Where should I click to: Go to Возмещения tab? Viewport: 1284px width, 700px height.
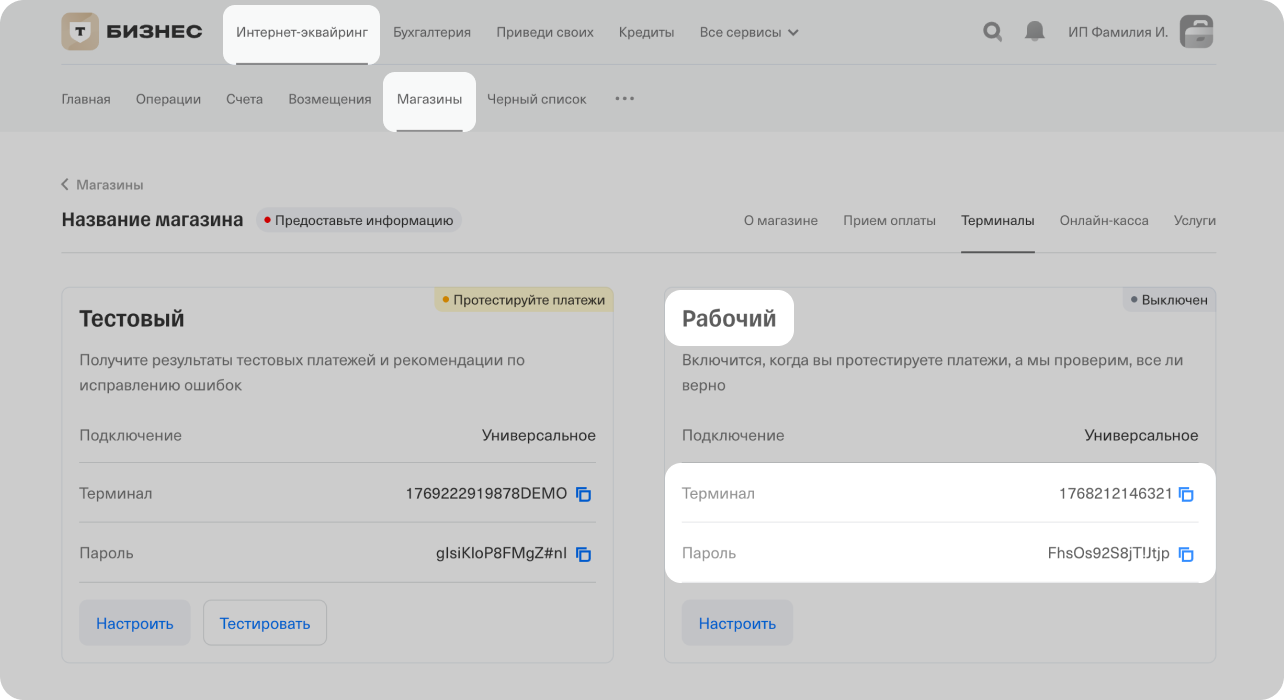click(x=330, y=99)
